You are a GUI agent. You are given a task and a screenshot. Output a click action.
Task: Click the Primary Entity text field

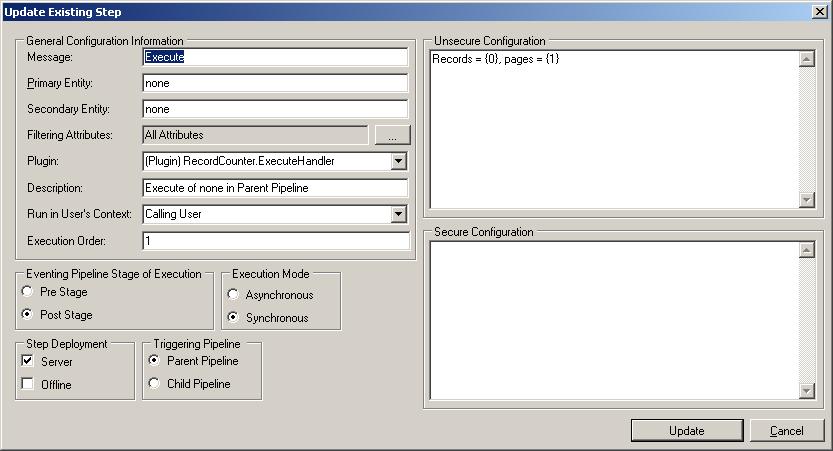tap(275, 83)
